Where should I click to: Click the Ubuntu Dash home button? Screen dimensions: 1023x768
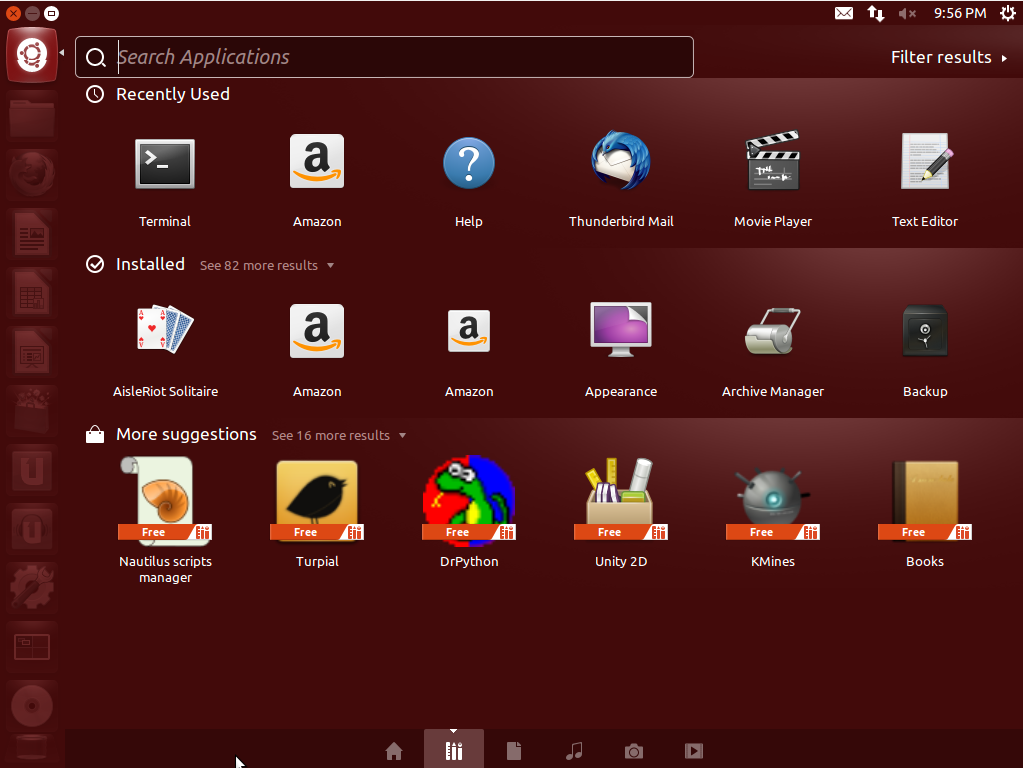[31, 55]
